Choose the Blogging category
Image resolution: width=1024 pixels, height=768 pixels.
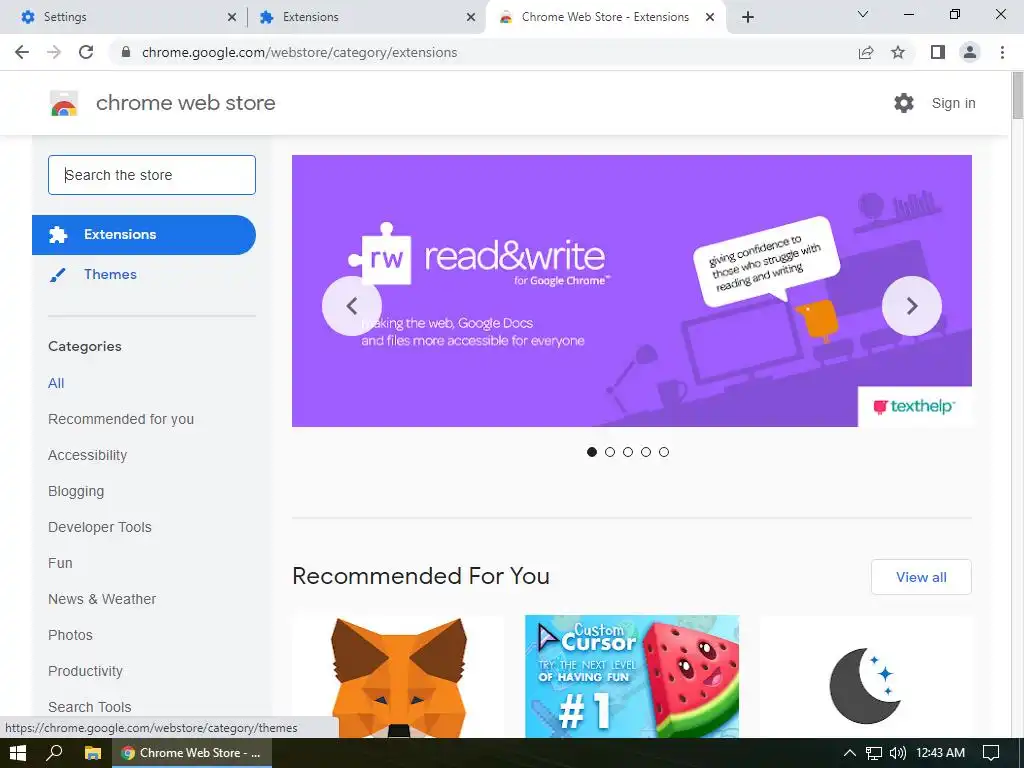tap(76, 491)
